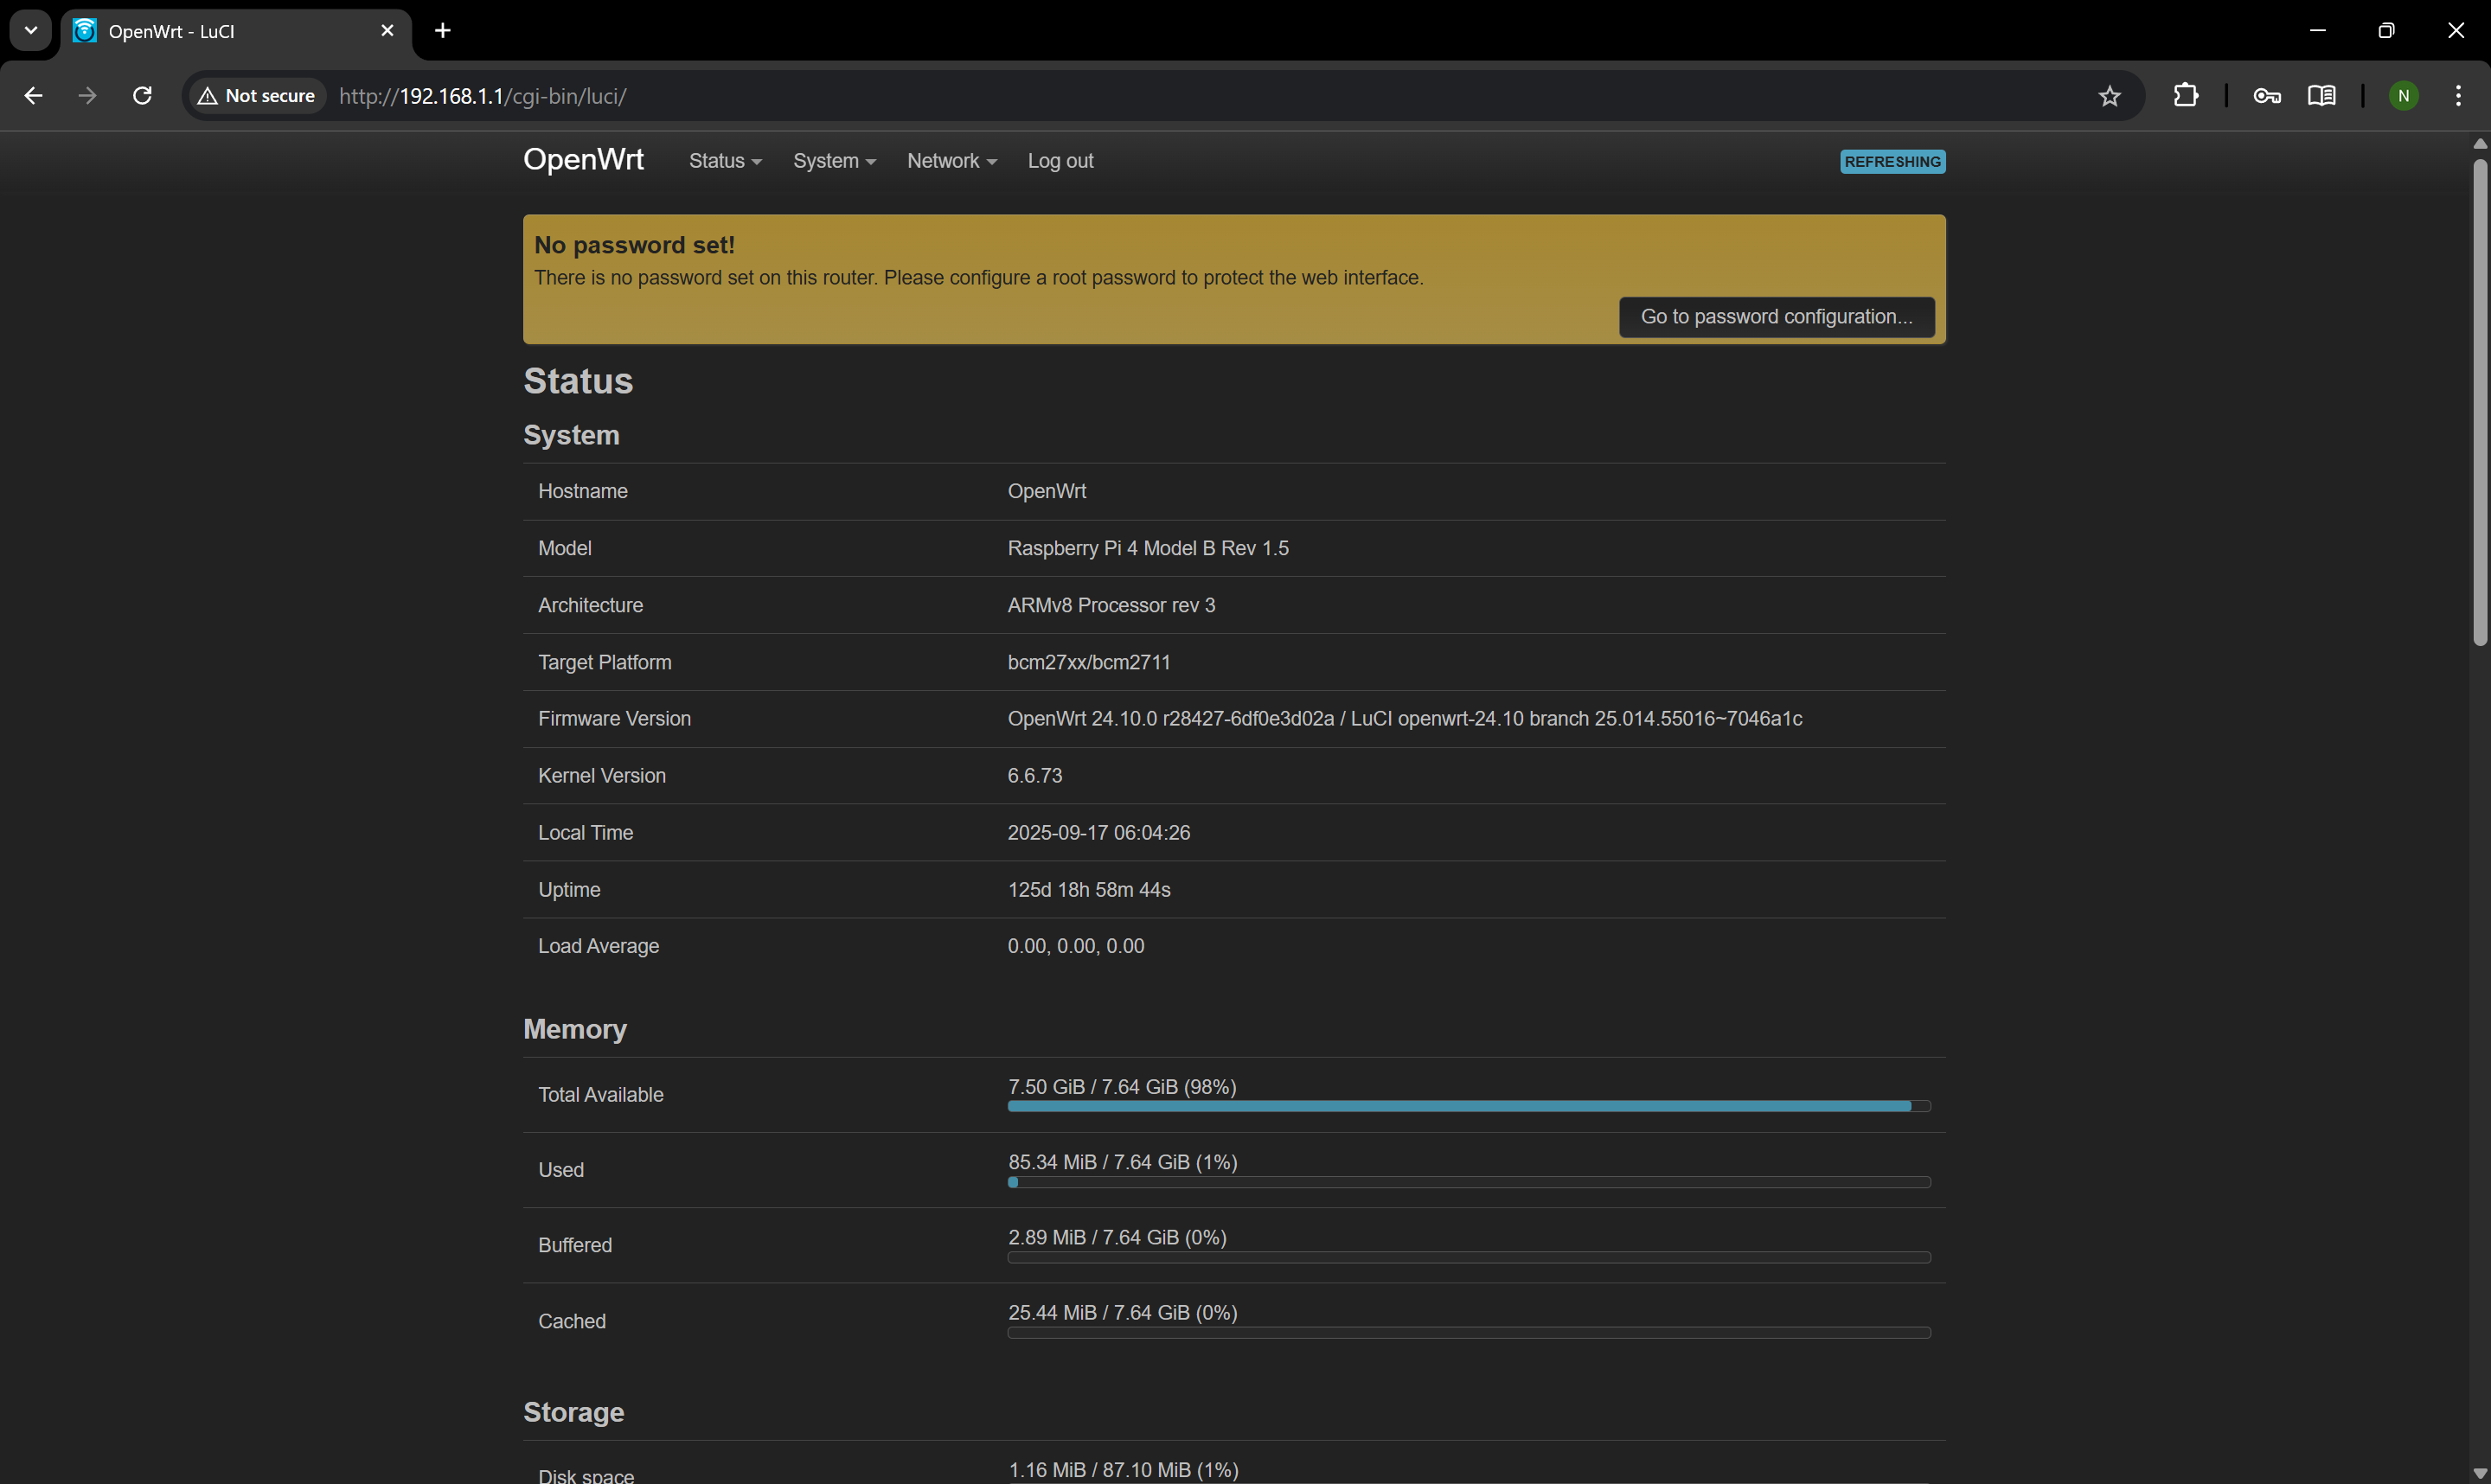
Task: Toggle the REFRESHING auto-refresh indicator
Action: (x=1891, y=161)
